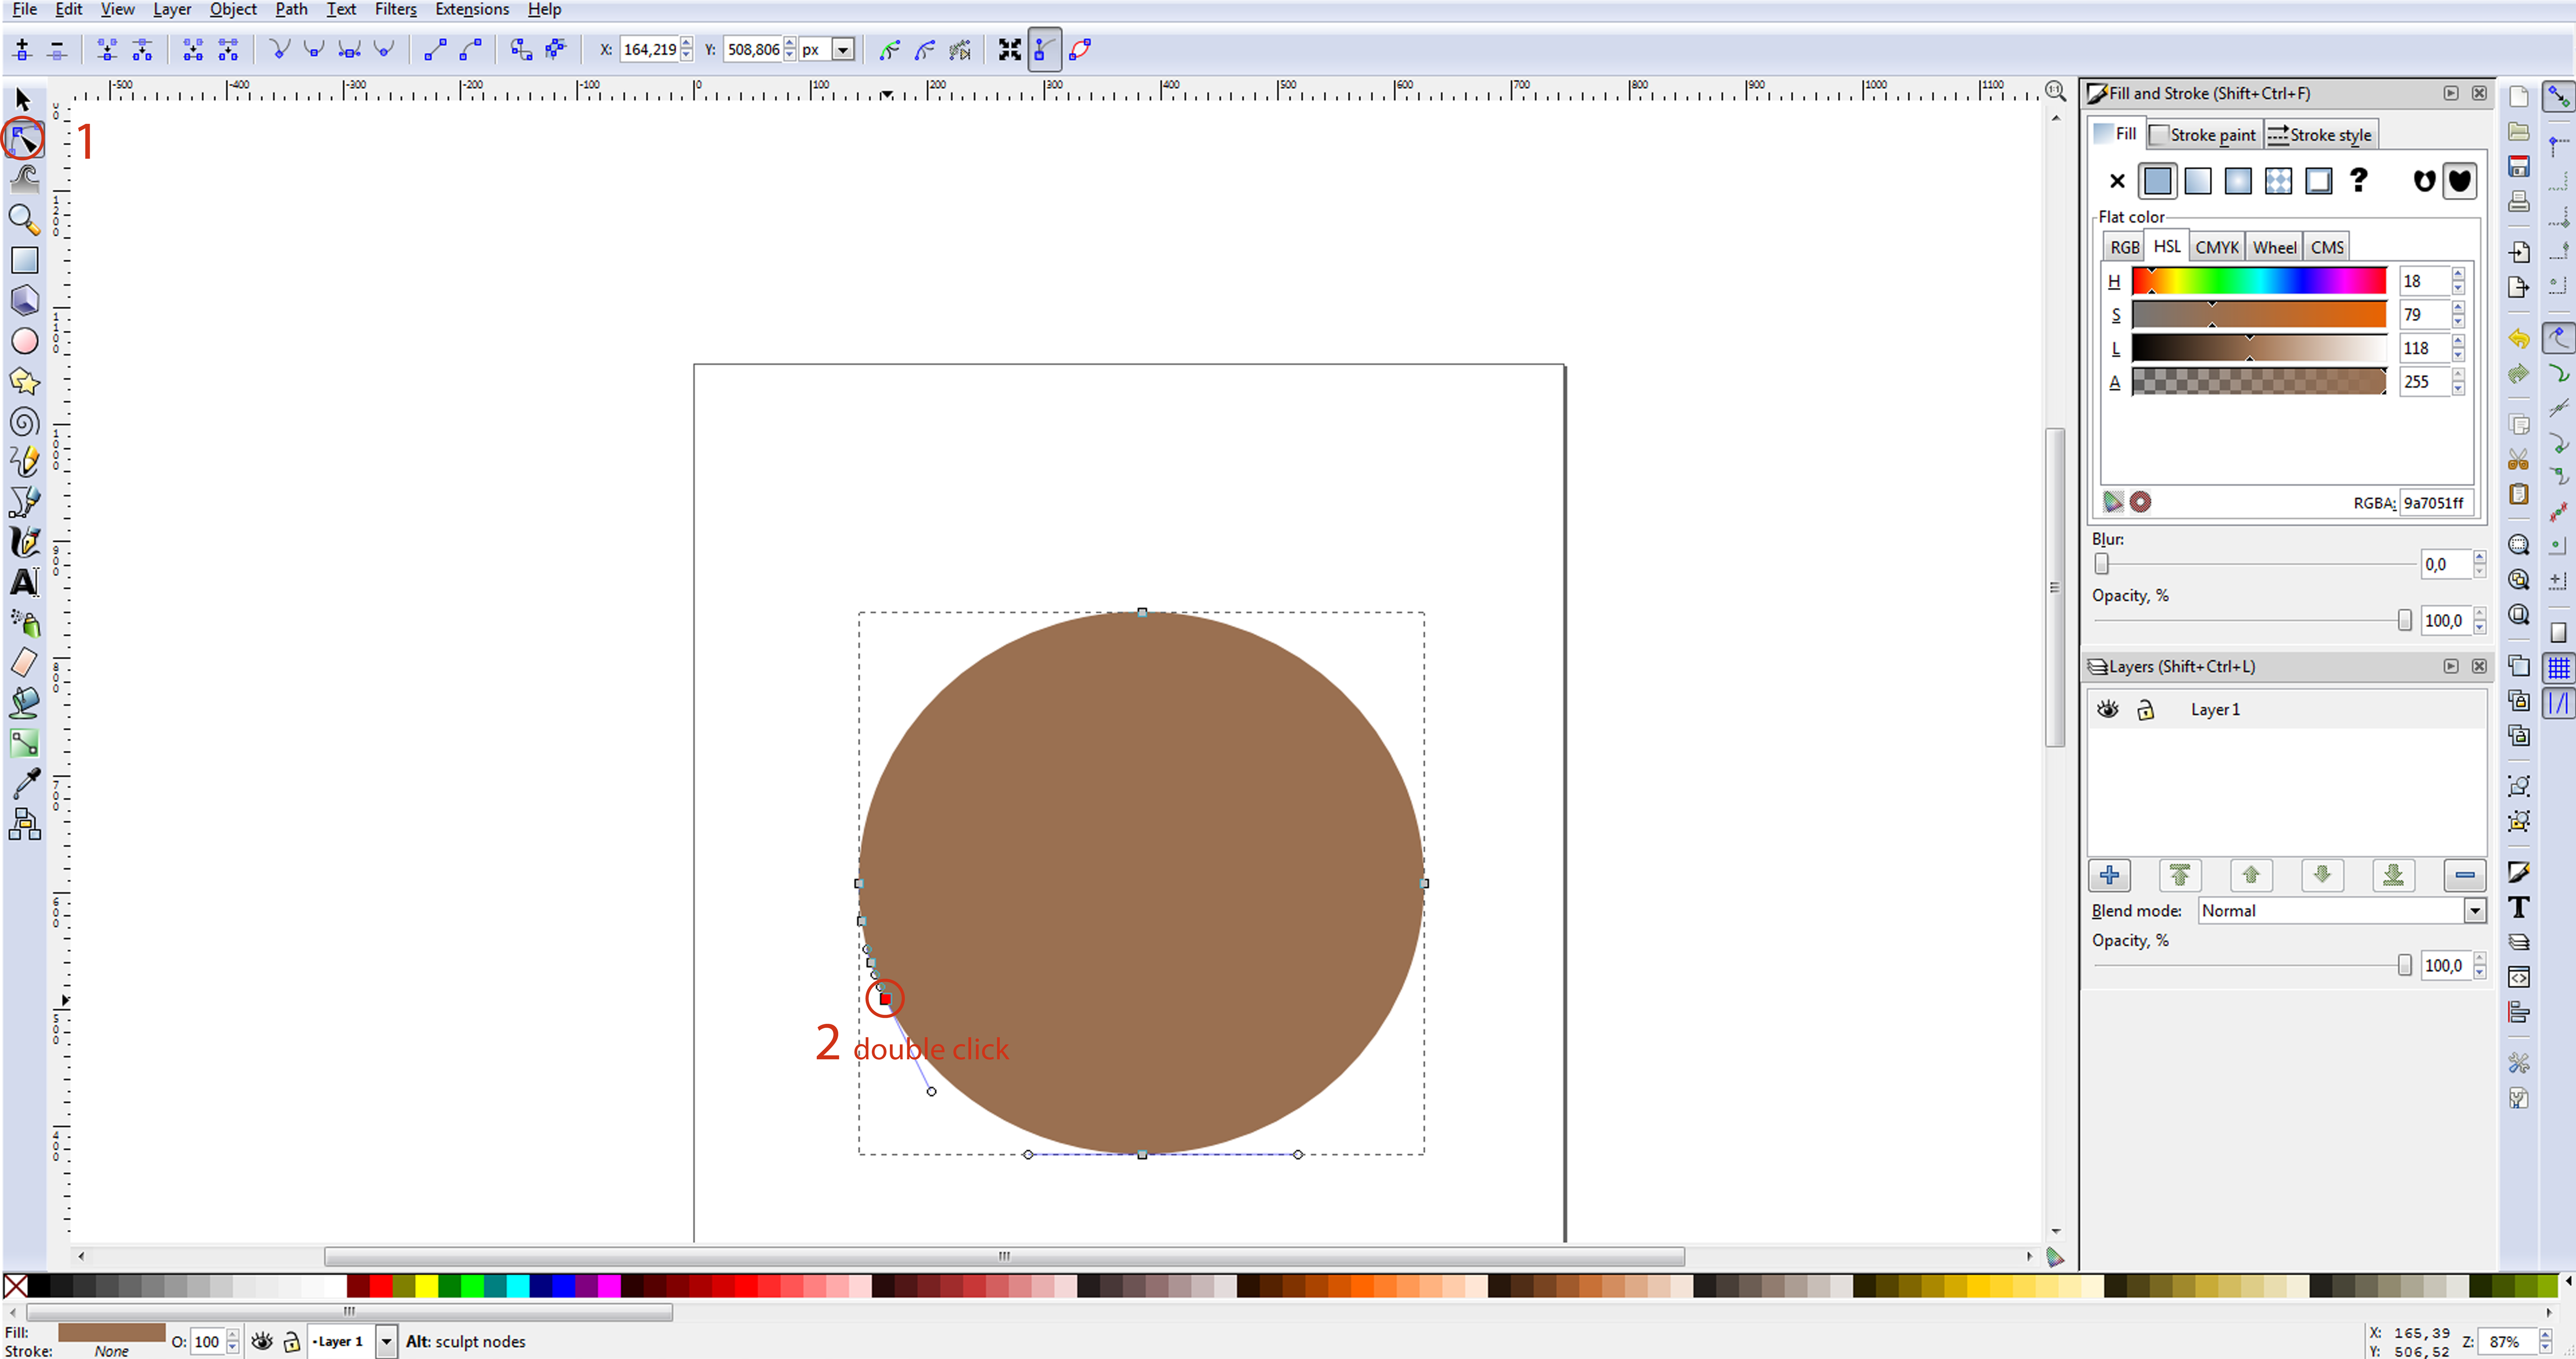The width and height of the screenshot is (2576, 1359).
Task: Make selected nodes smooth
Action: pos(314,49)
